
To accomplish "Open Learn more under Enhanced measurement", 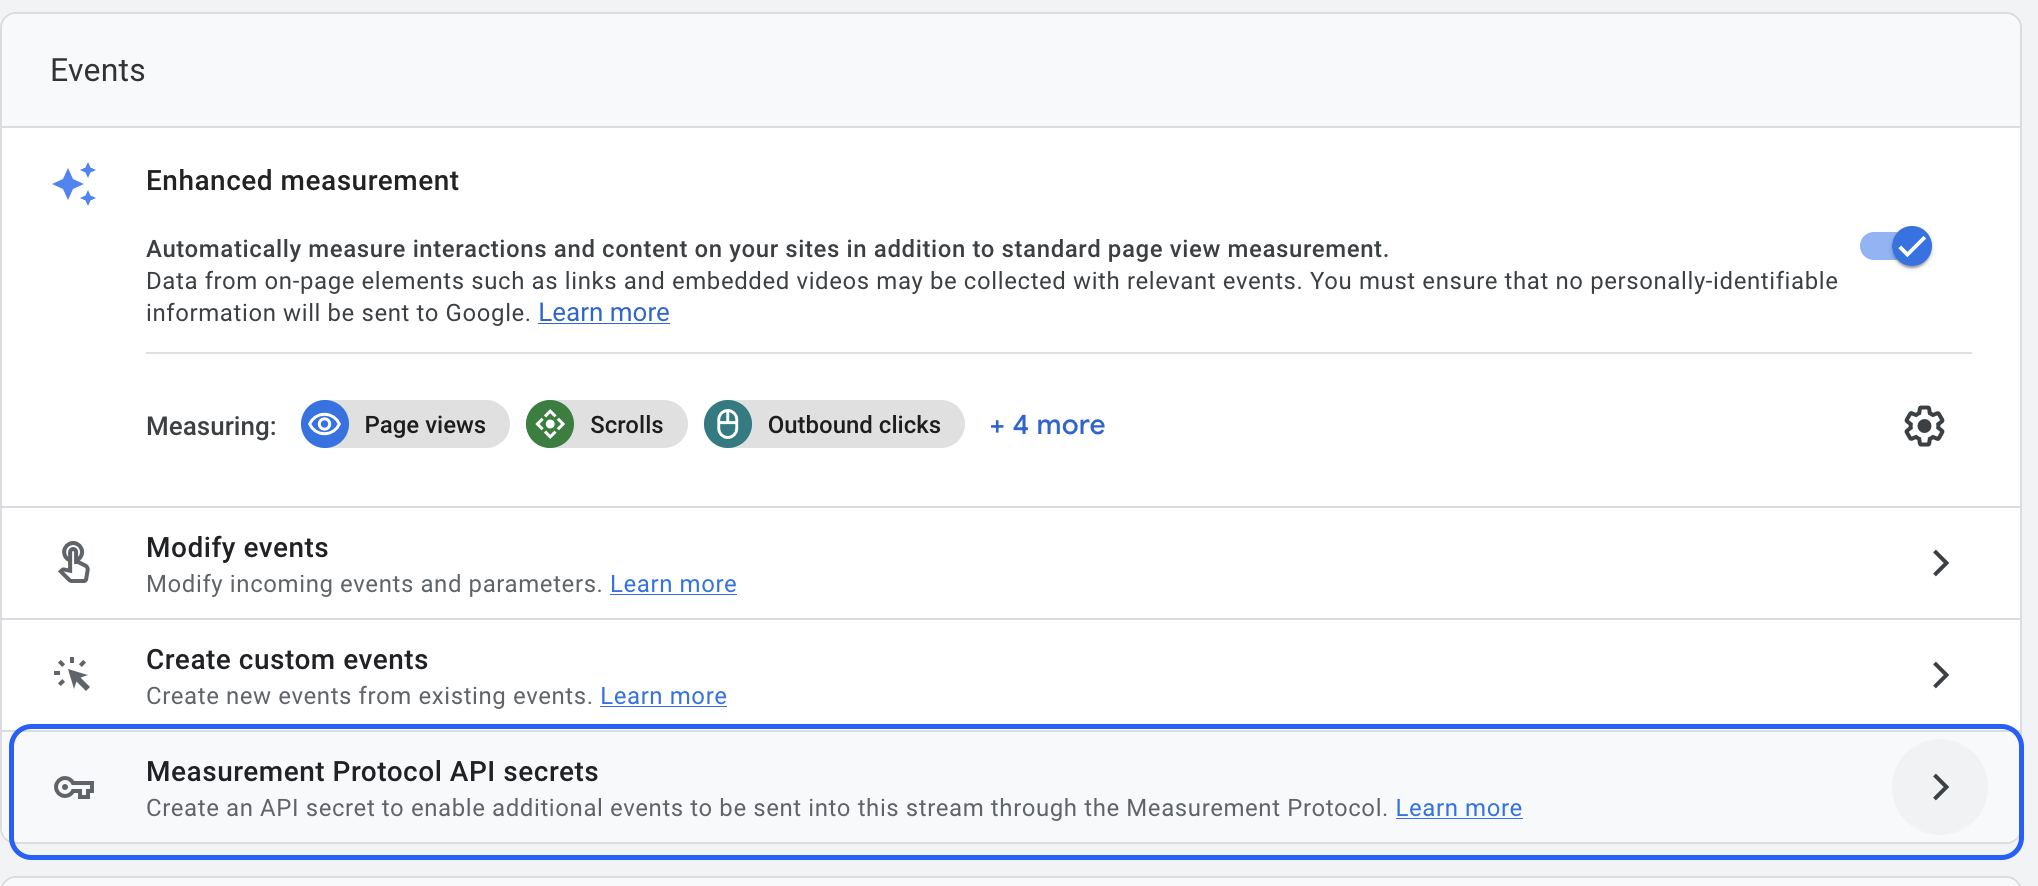I will point(604,313).
